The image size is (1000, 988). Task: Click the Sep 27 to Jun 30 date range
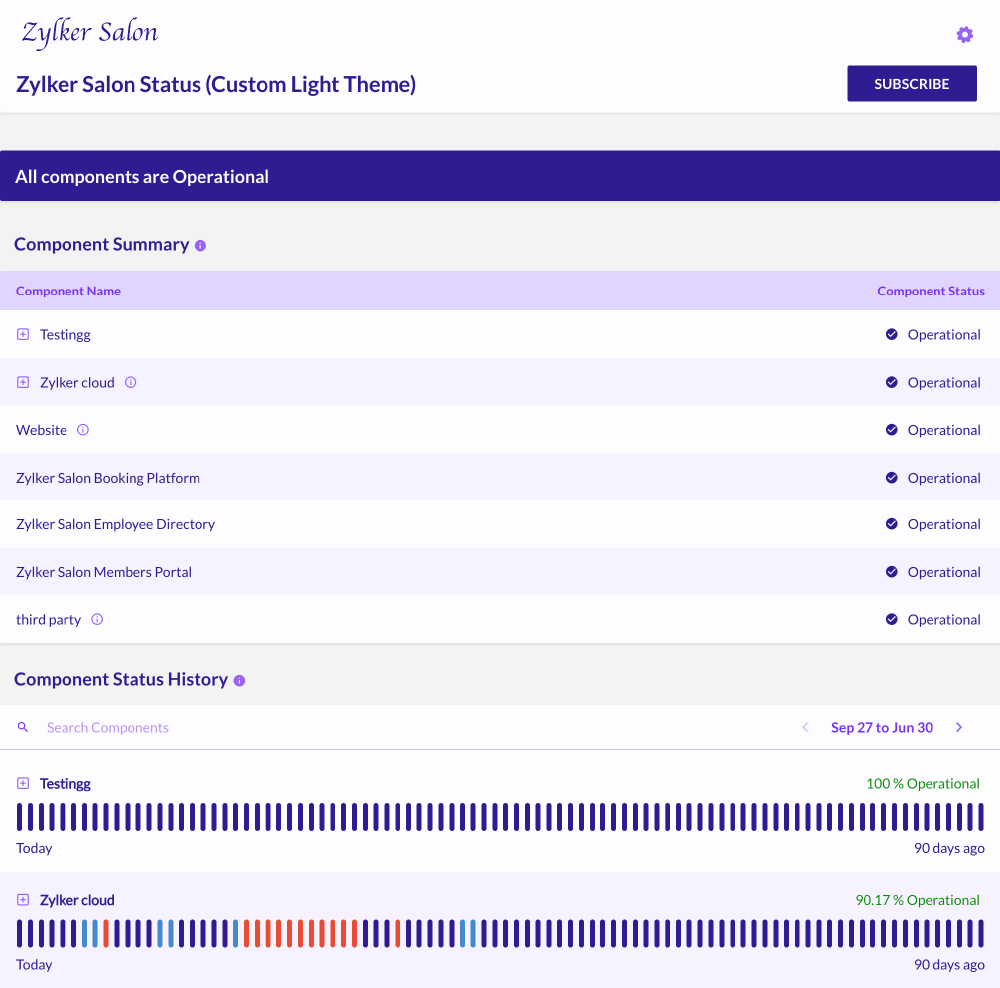pyautogui.click(x=881, y=727)
